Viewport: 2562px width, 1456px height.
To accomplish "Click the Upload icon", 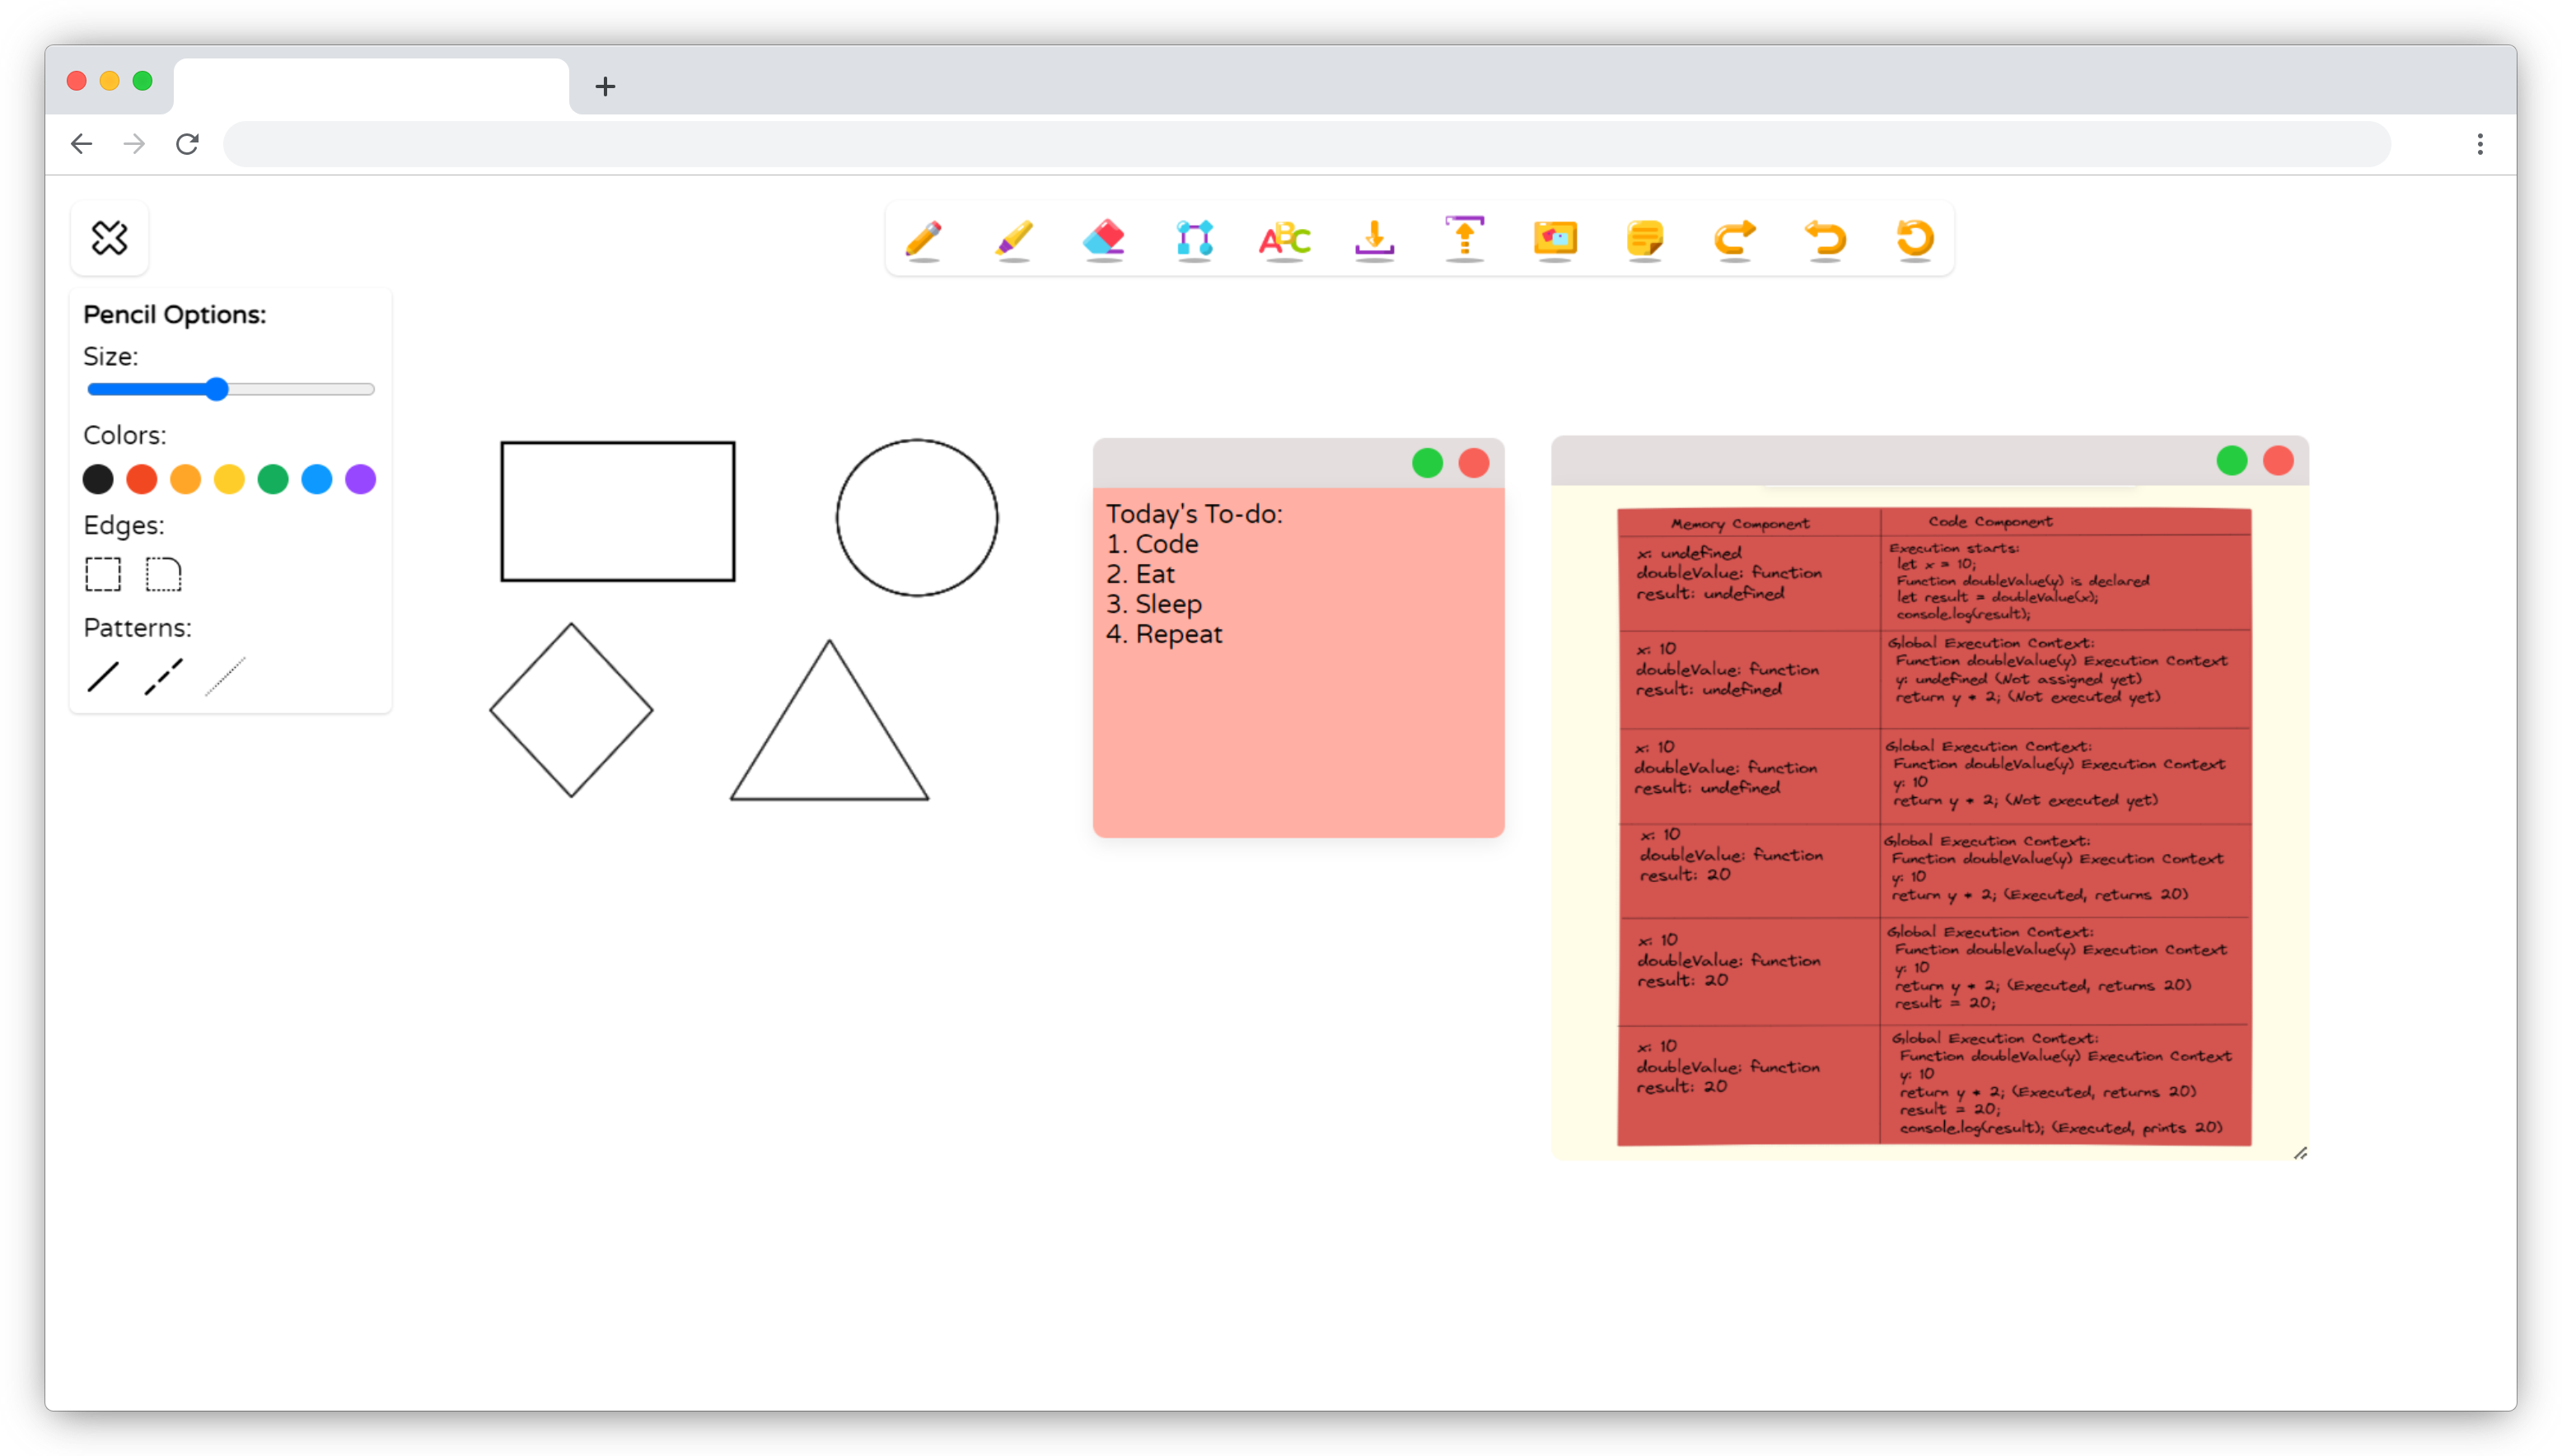I will tap(1464, 239).
